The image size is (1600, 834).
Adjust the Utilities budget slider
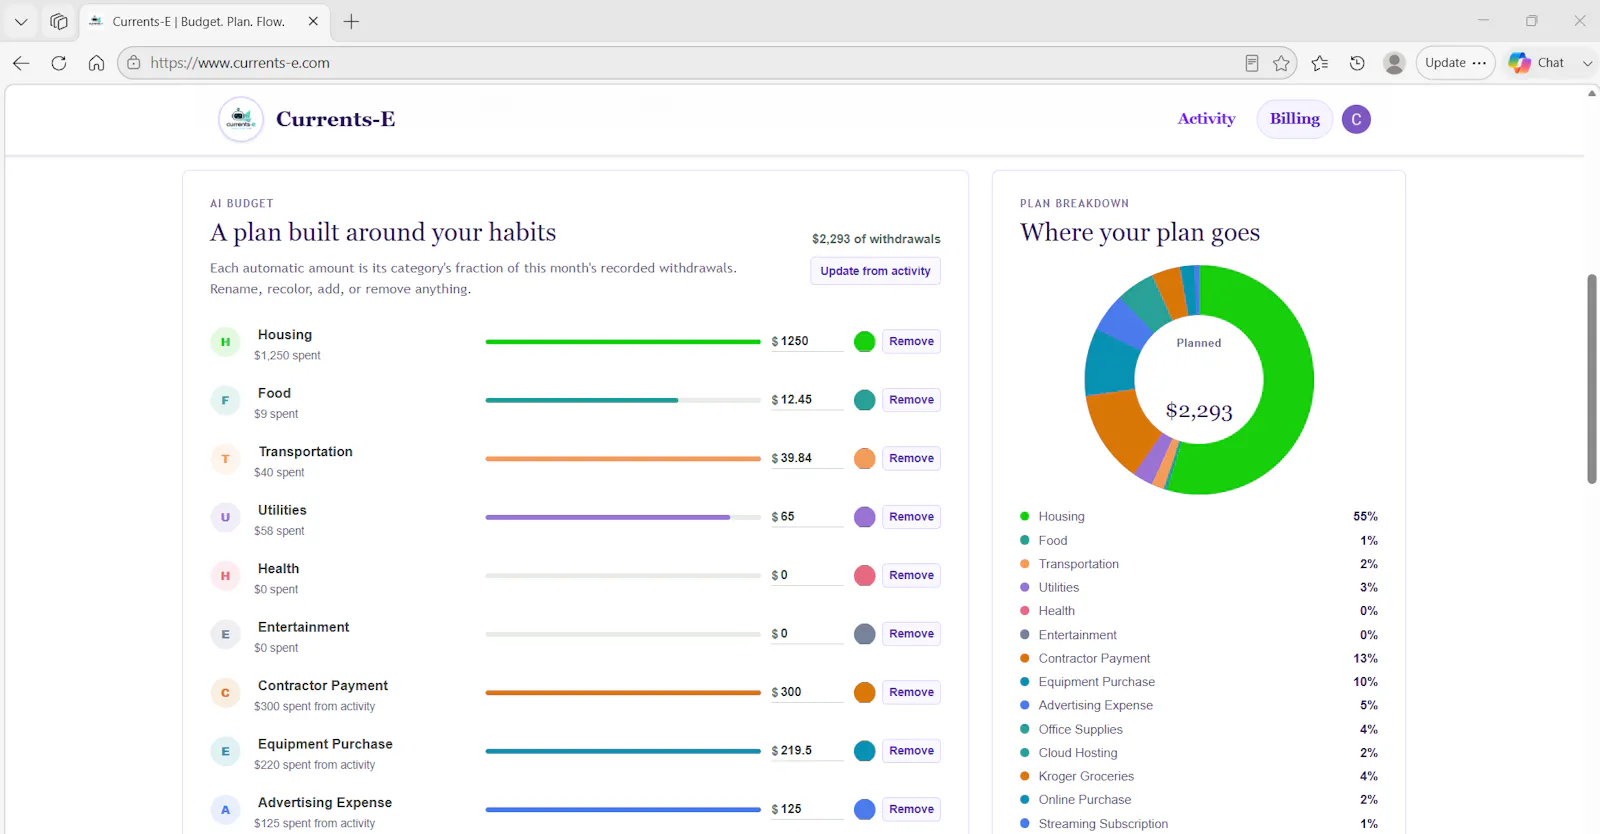(x=623, y=517)
